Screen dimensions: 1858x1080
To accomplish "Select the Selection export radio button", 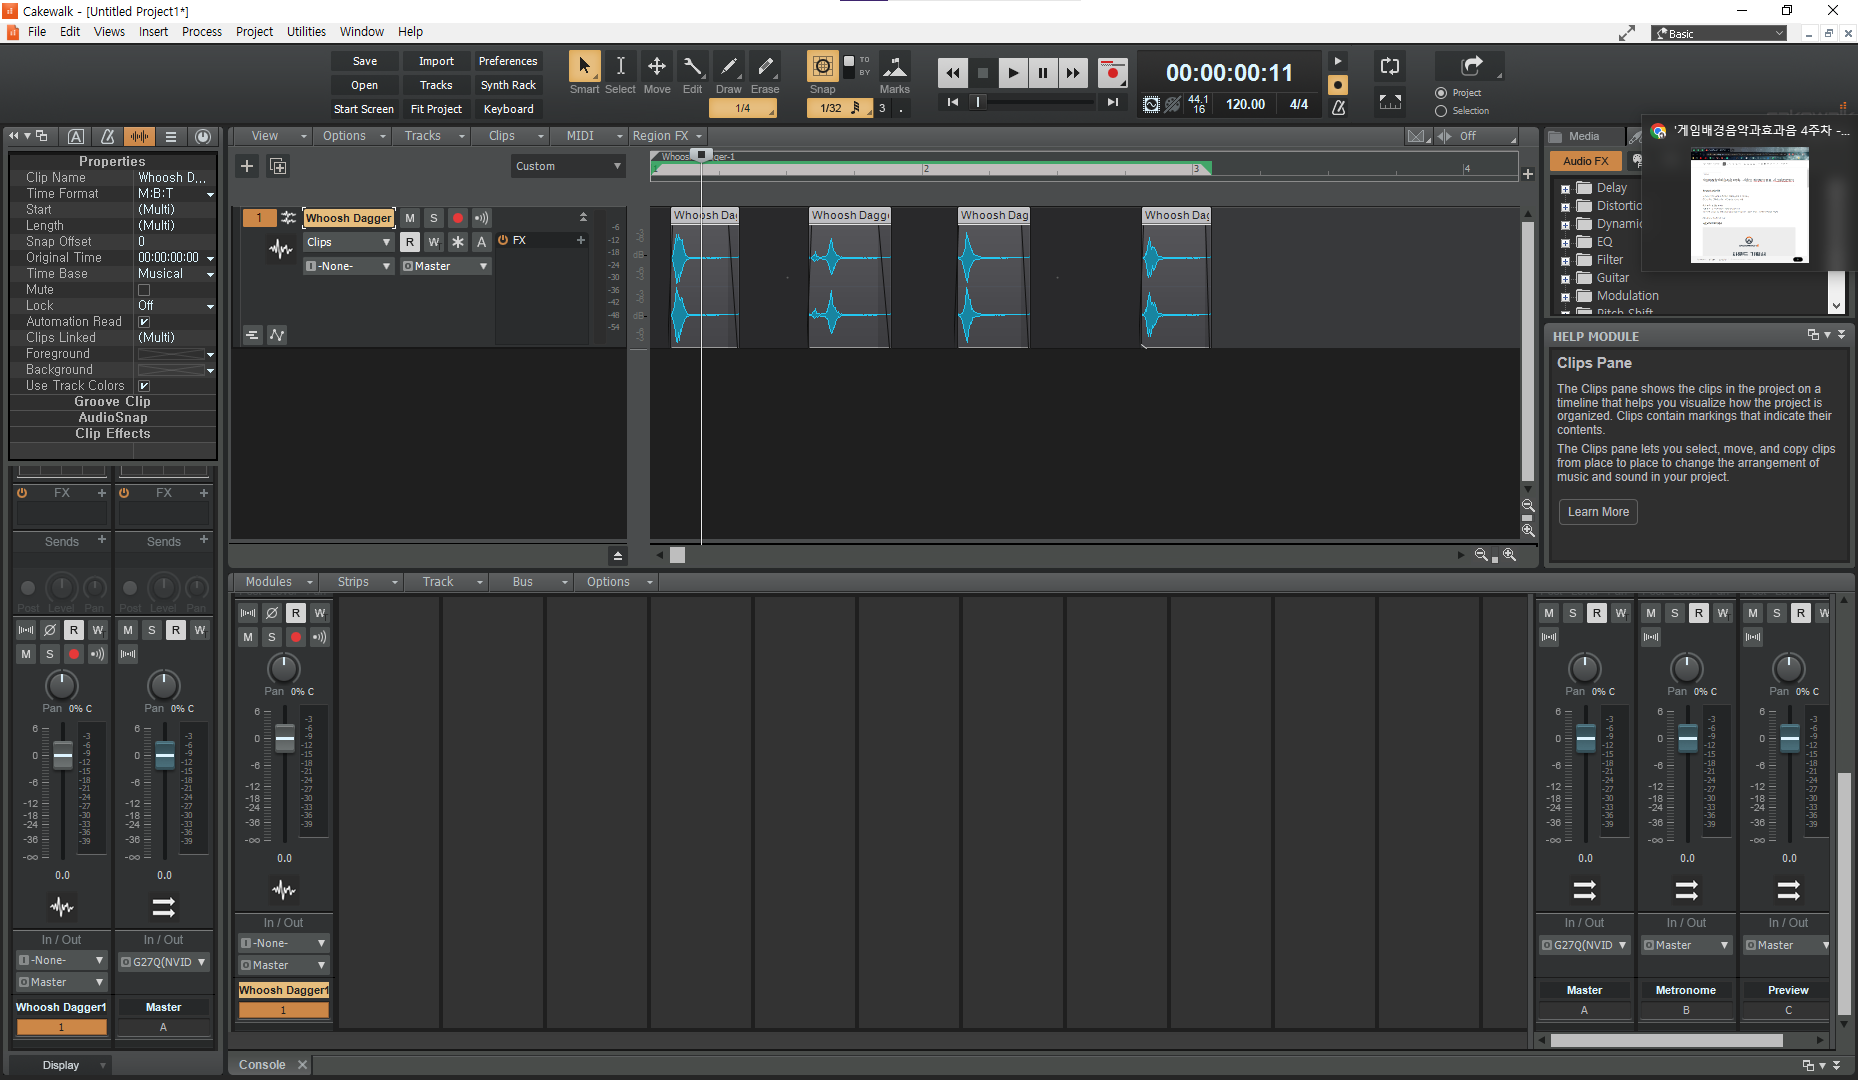I will [x=1441, y=111].
